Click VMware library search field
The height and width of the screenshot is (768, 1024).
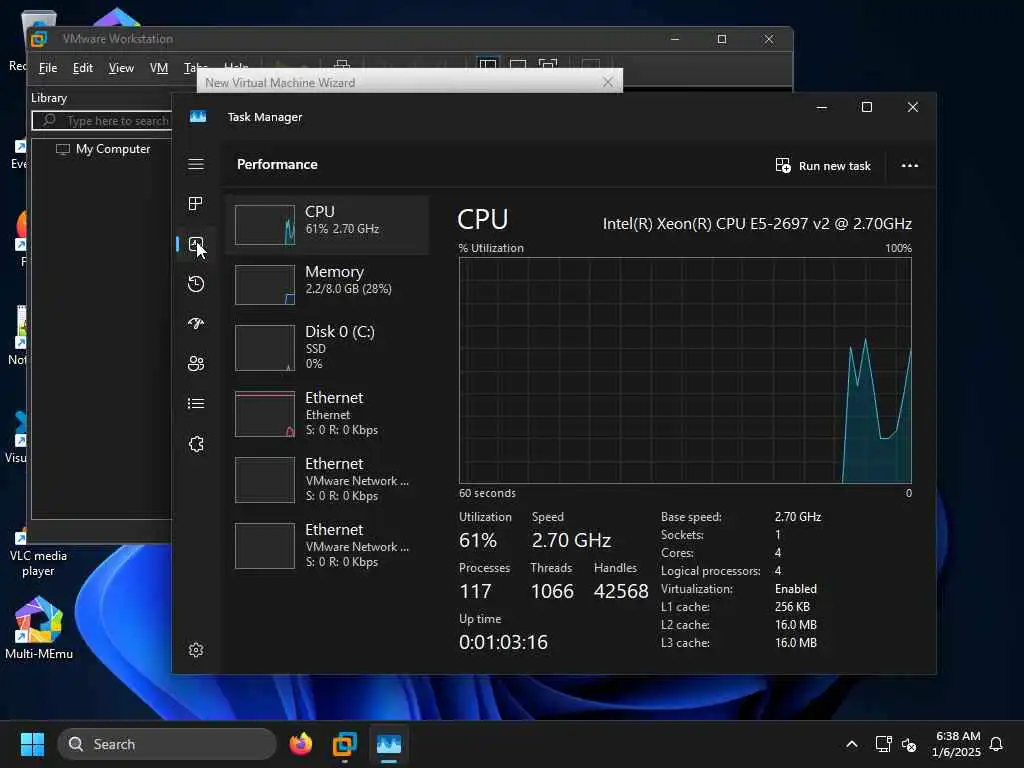click(102, 121)
